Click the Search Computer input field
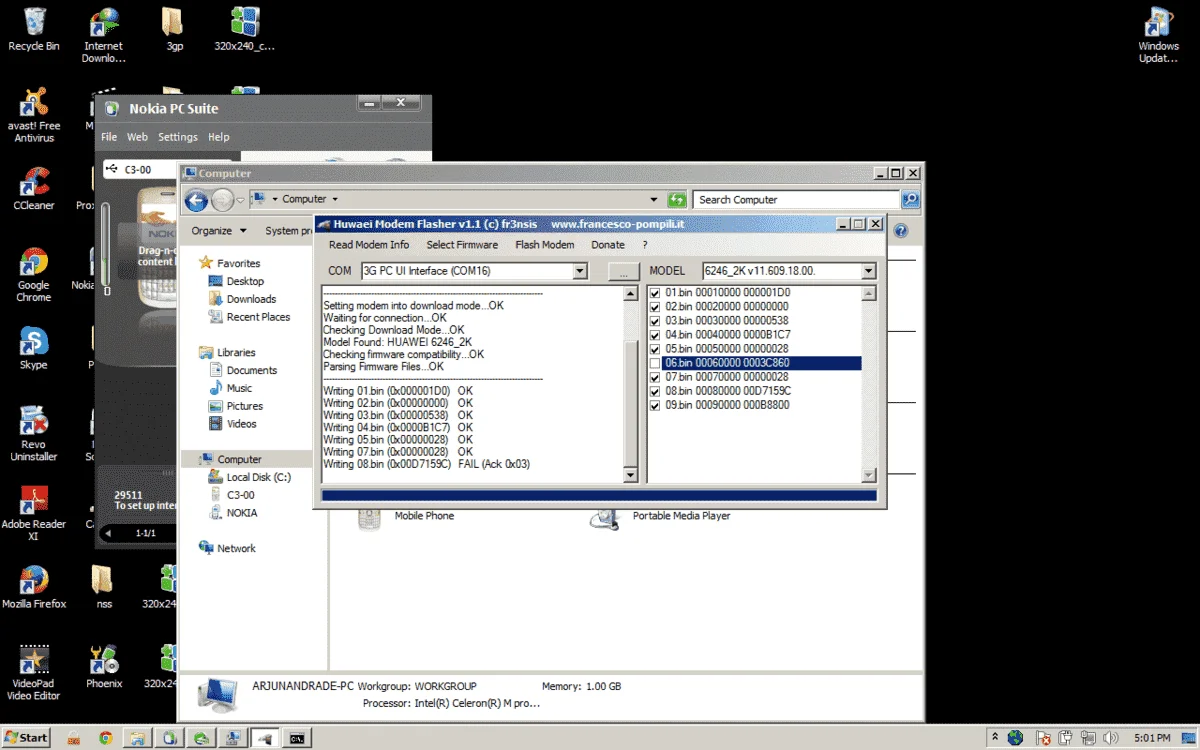Screen dimensions: 1200x750 [x=797, y=200]
